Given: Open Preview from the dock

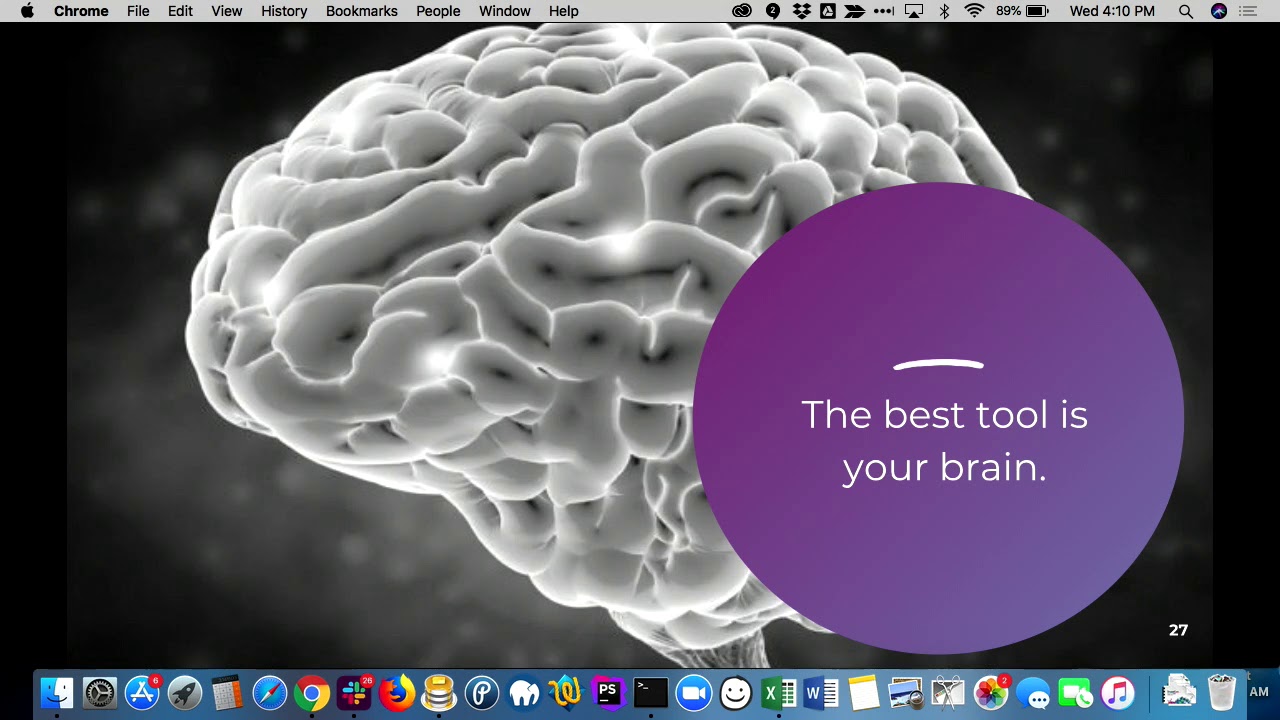Looking at the screenshot, I should [x=906, y=692].
